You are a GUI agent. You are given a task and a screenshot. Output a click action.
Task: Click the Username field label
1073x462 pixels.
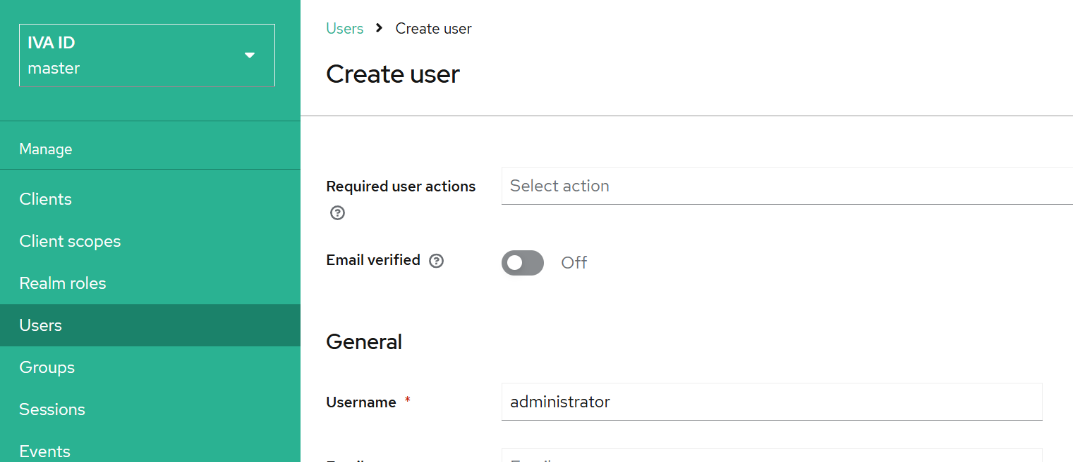(x=361, y=402)
